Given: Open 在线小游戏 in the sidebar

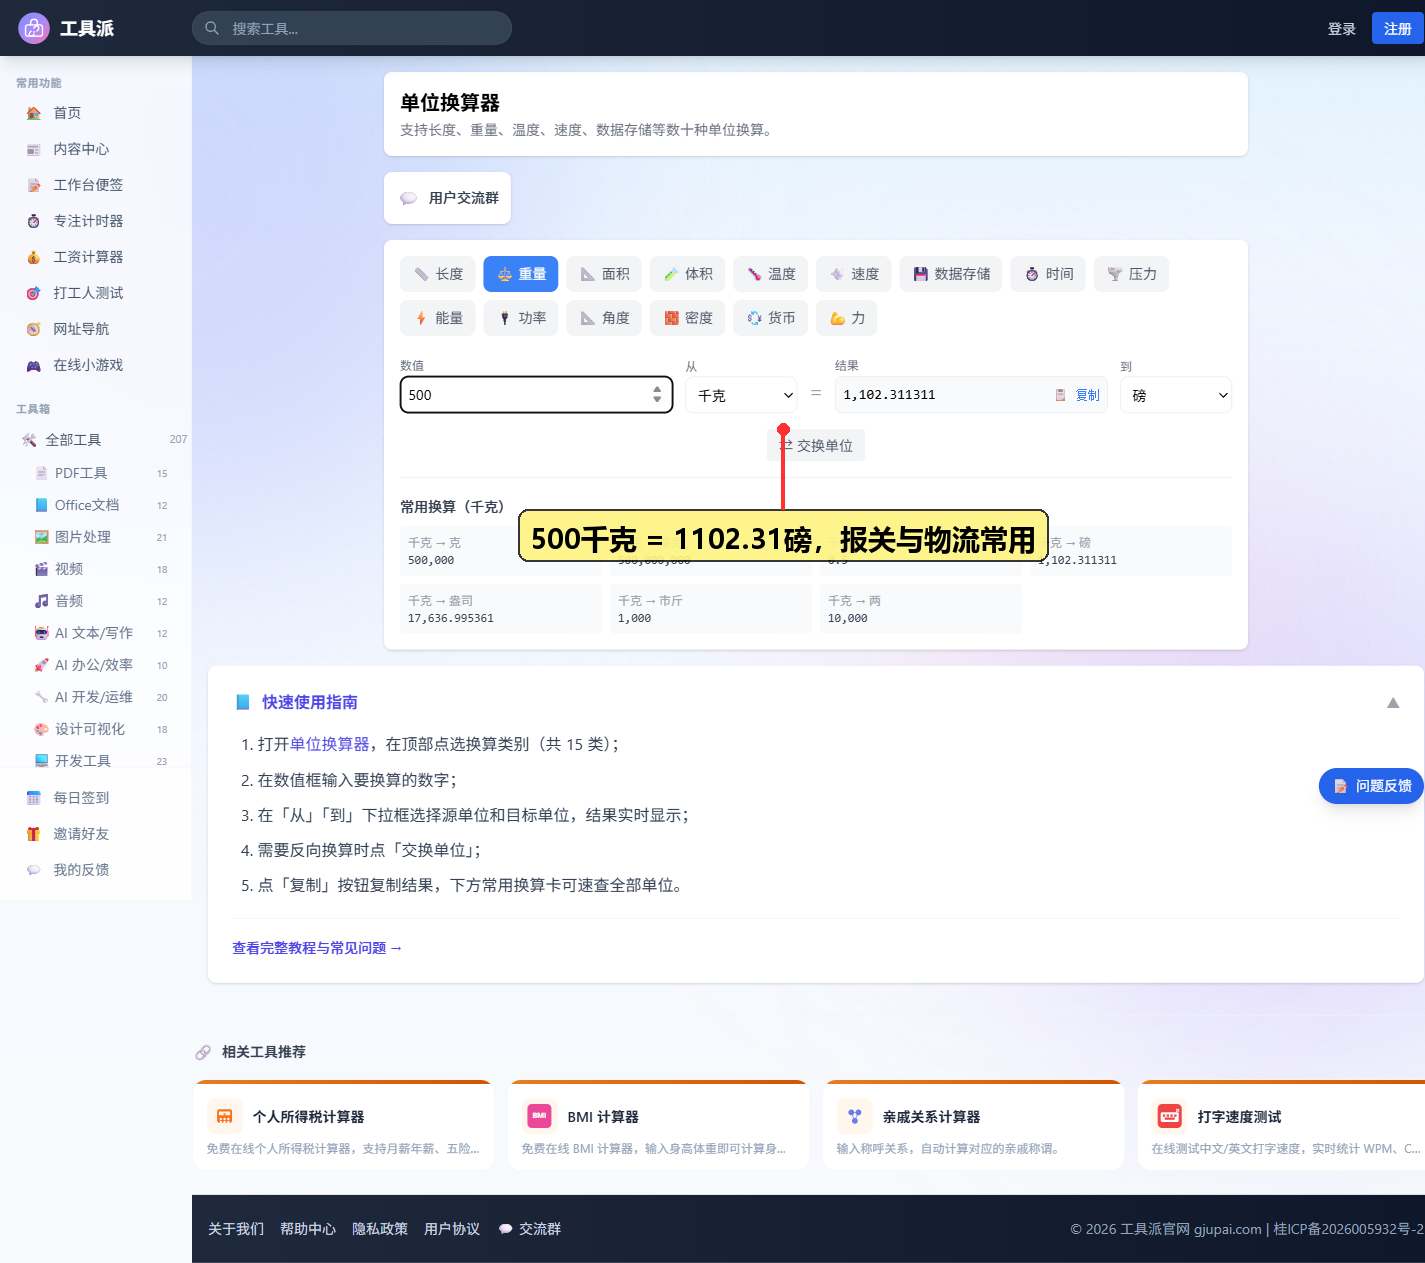Looking at the screenshot, I should 96,365.
